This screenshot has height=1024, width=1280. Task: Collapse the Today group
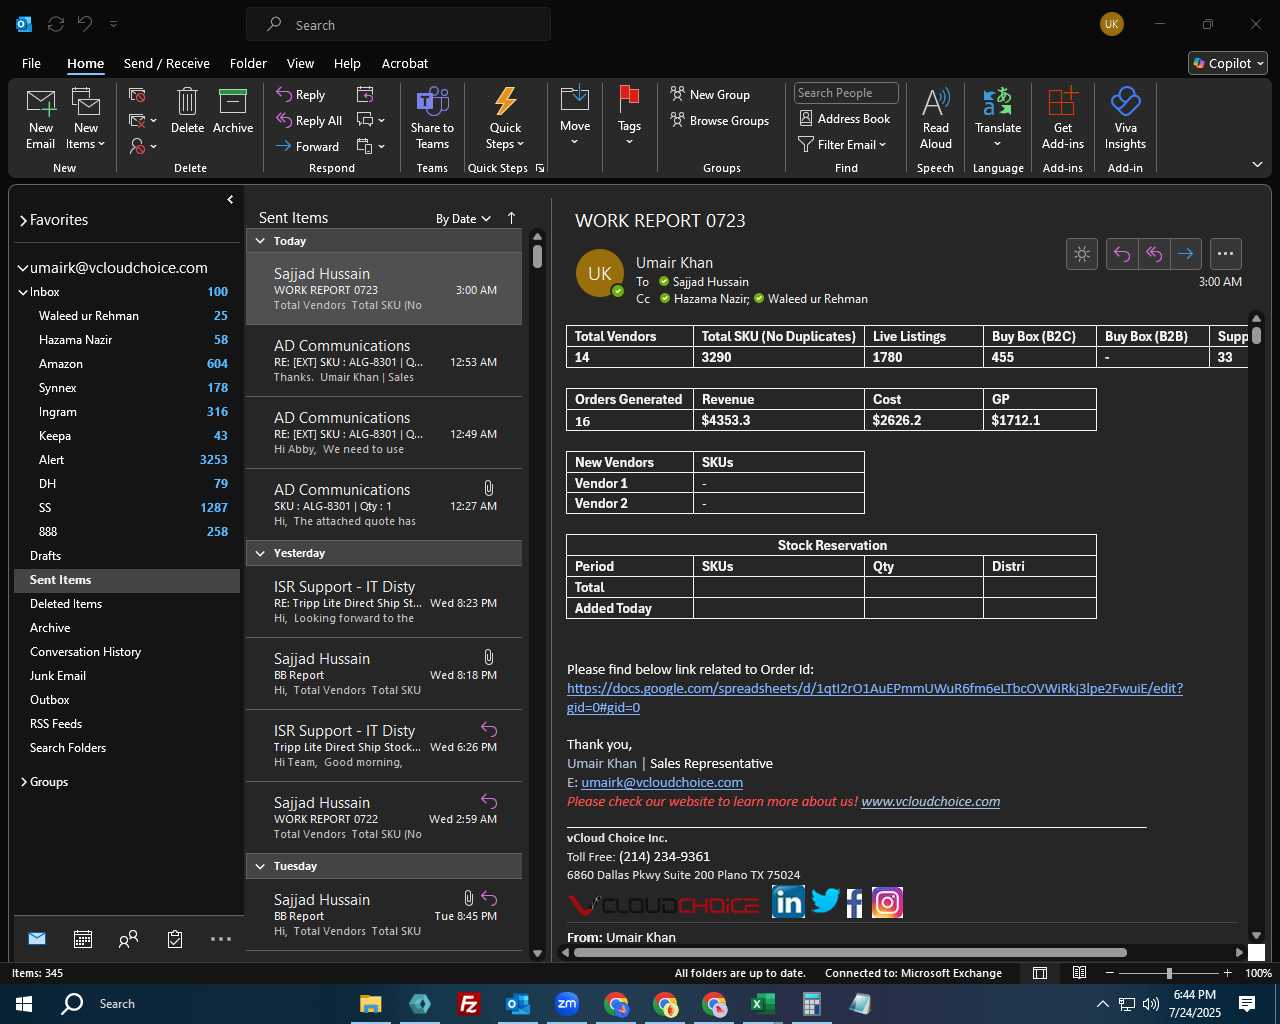coord(260,241)
